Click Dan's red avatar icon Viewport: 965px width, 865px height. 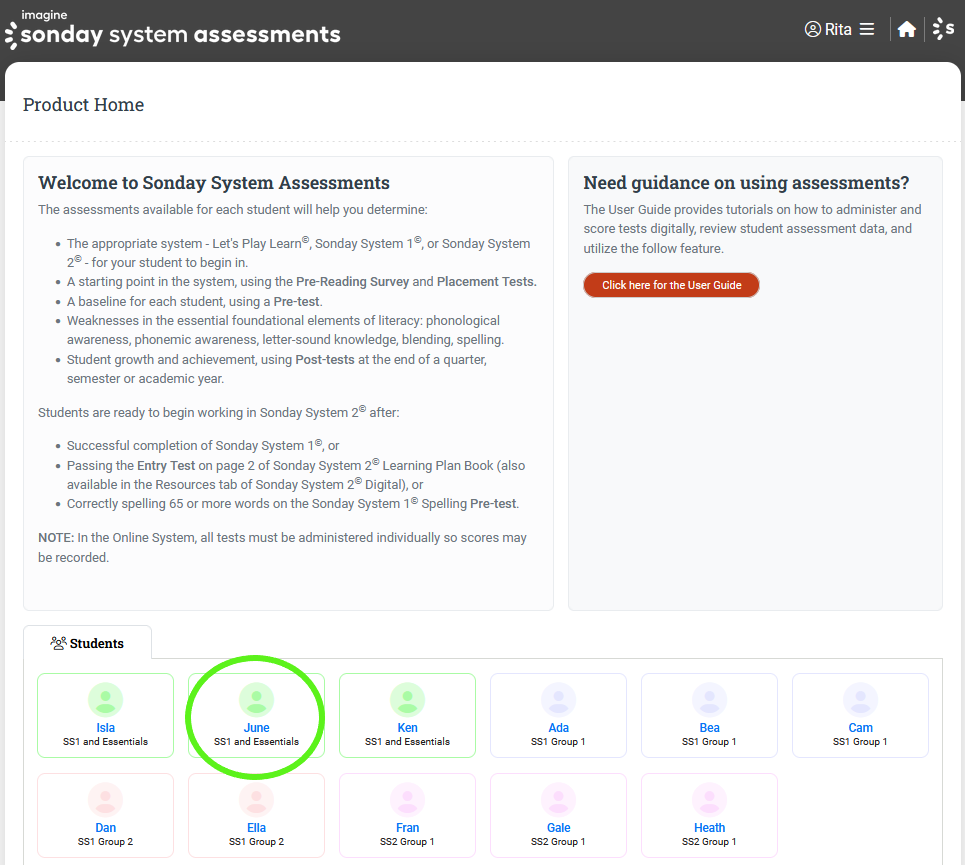[x=106, y=799]
